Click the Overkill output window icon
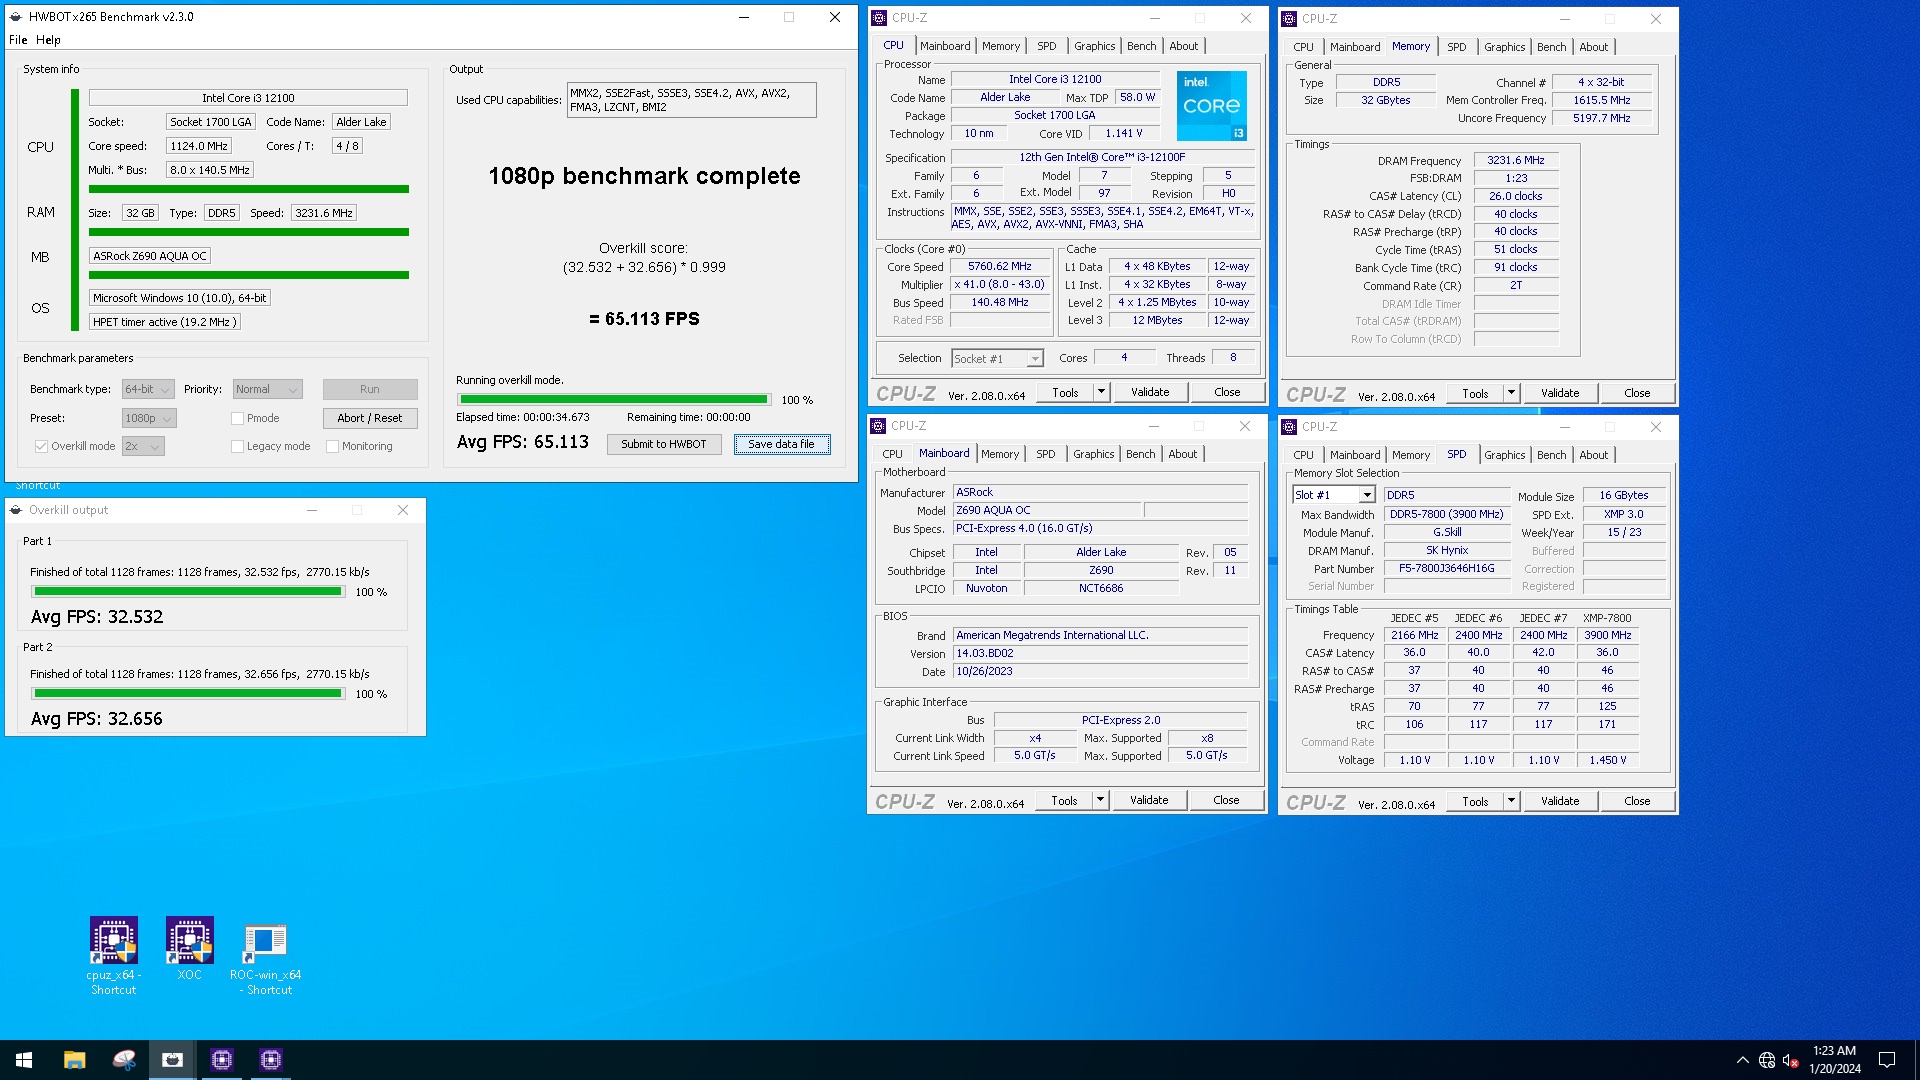This screenshot has width=1920, height=1080. (16, 510)
